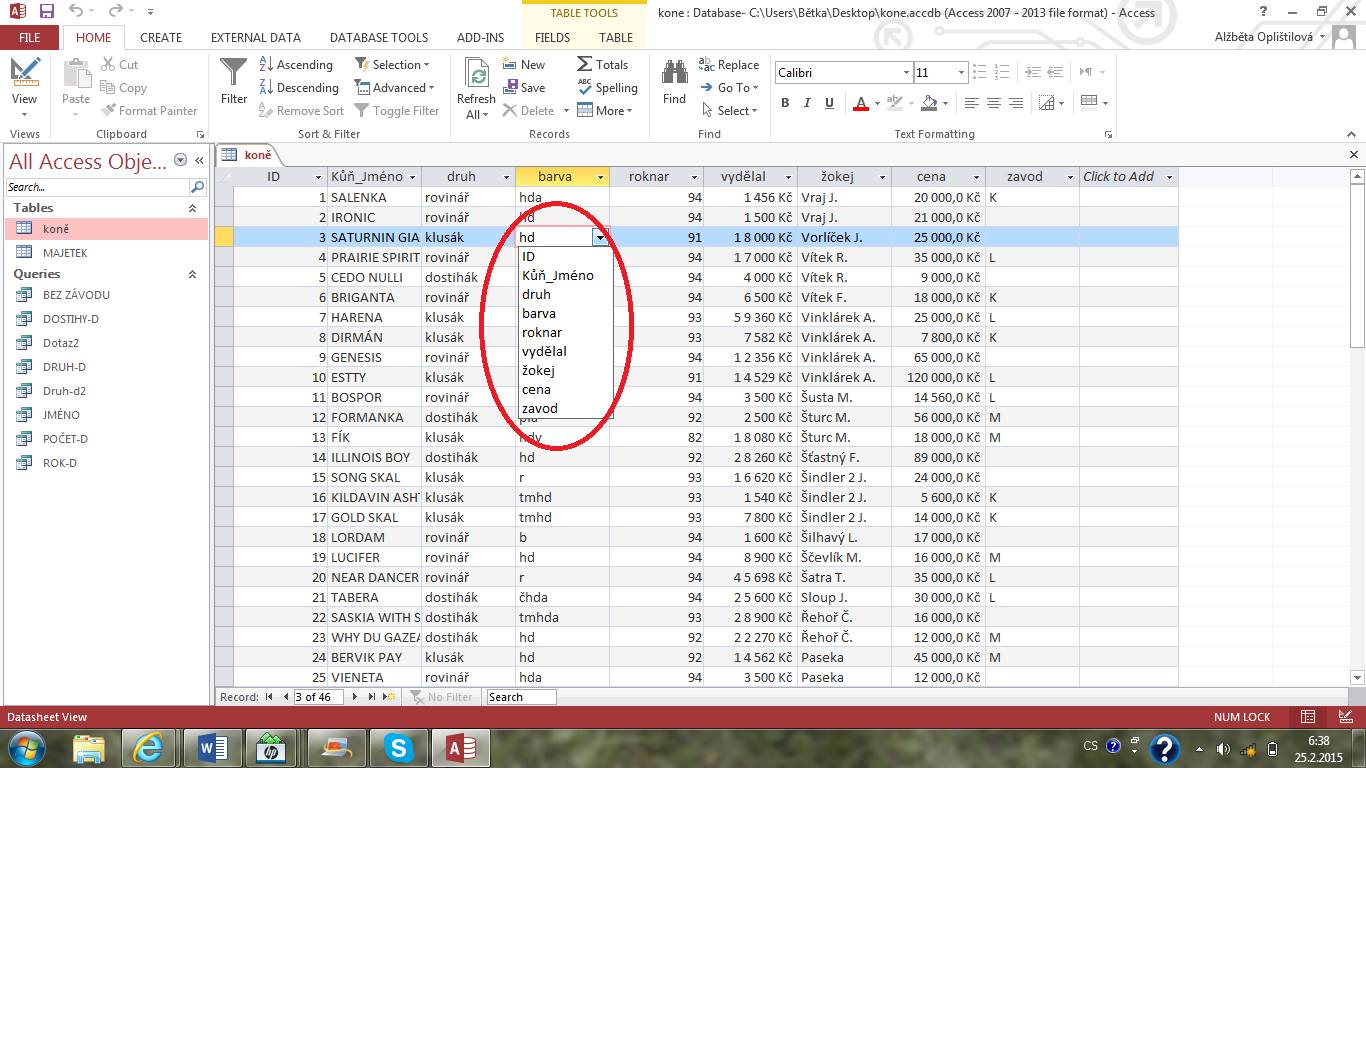Switch to Design View in status bar

tap(1346, 717)
